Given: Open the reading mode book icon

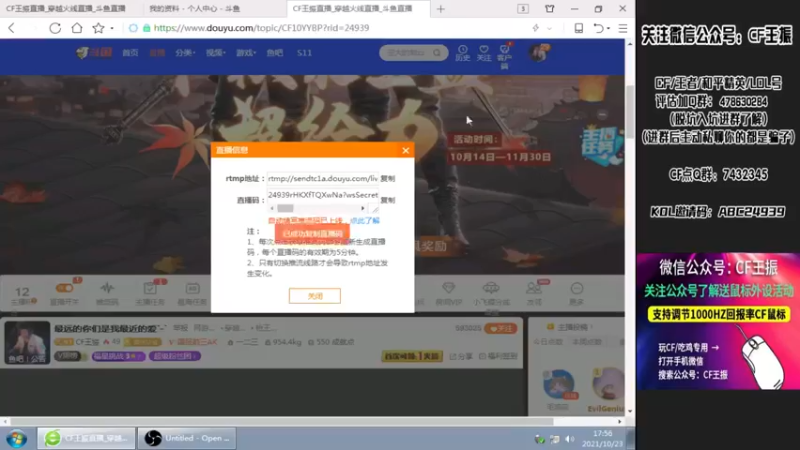Looking at the screenshot, I should (579, 28).
